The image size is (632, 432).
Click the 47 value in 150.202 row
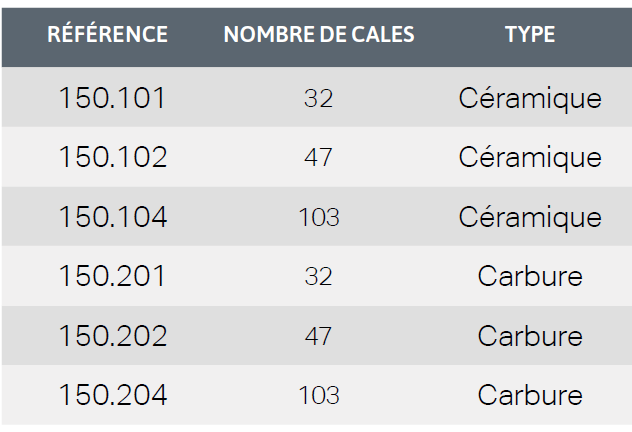click(318, 336)
